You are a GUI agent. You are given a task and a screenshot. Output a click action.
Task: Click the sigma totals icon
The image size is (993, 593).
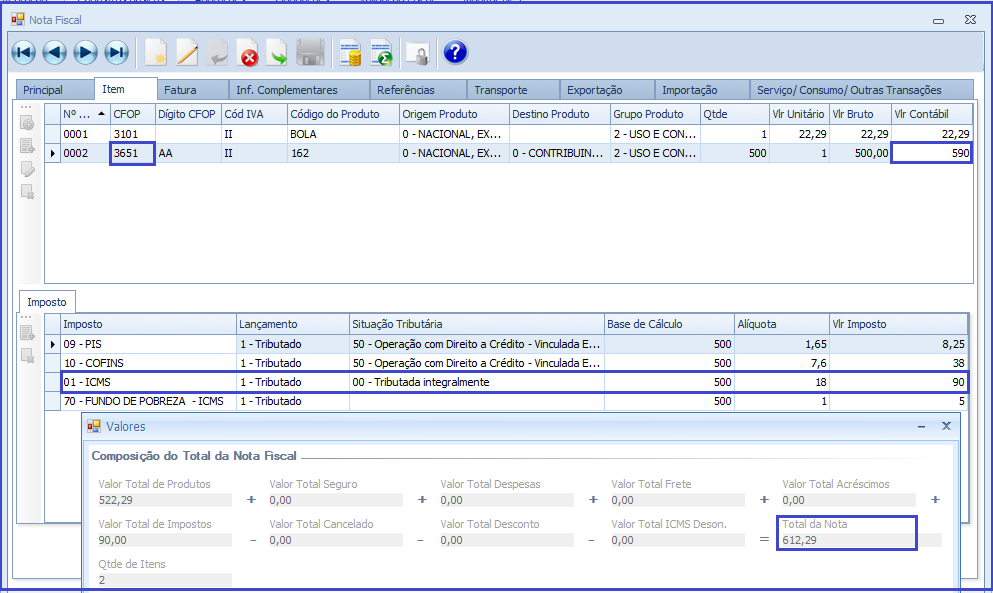381,53
